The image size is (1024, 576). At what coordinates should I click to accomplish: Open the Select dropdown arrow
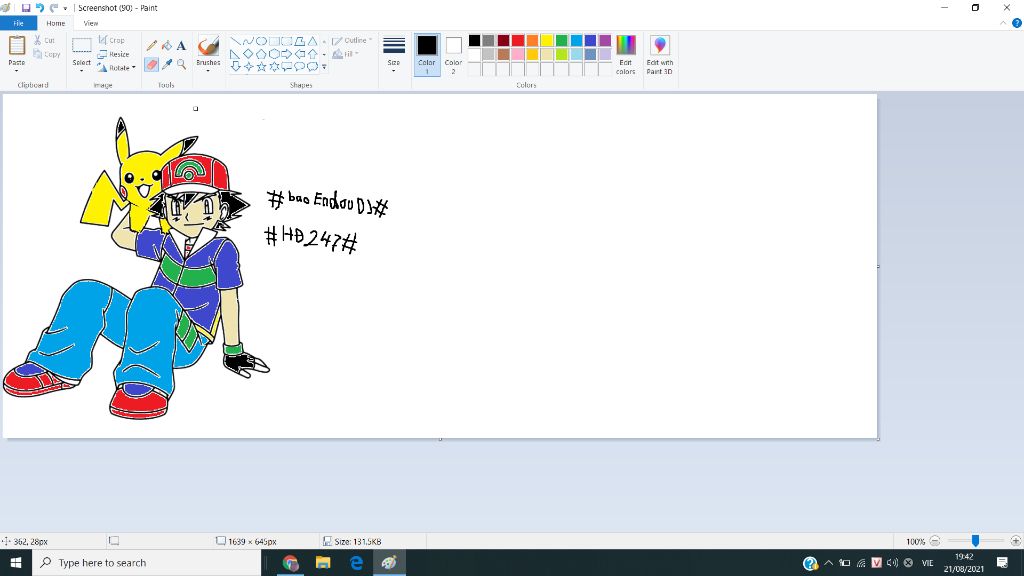pos(82,70)
